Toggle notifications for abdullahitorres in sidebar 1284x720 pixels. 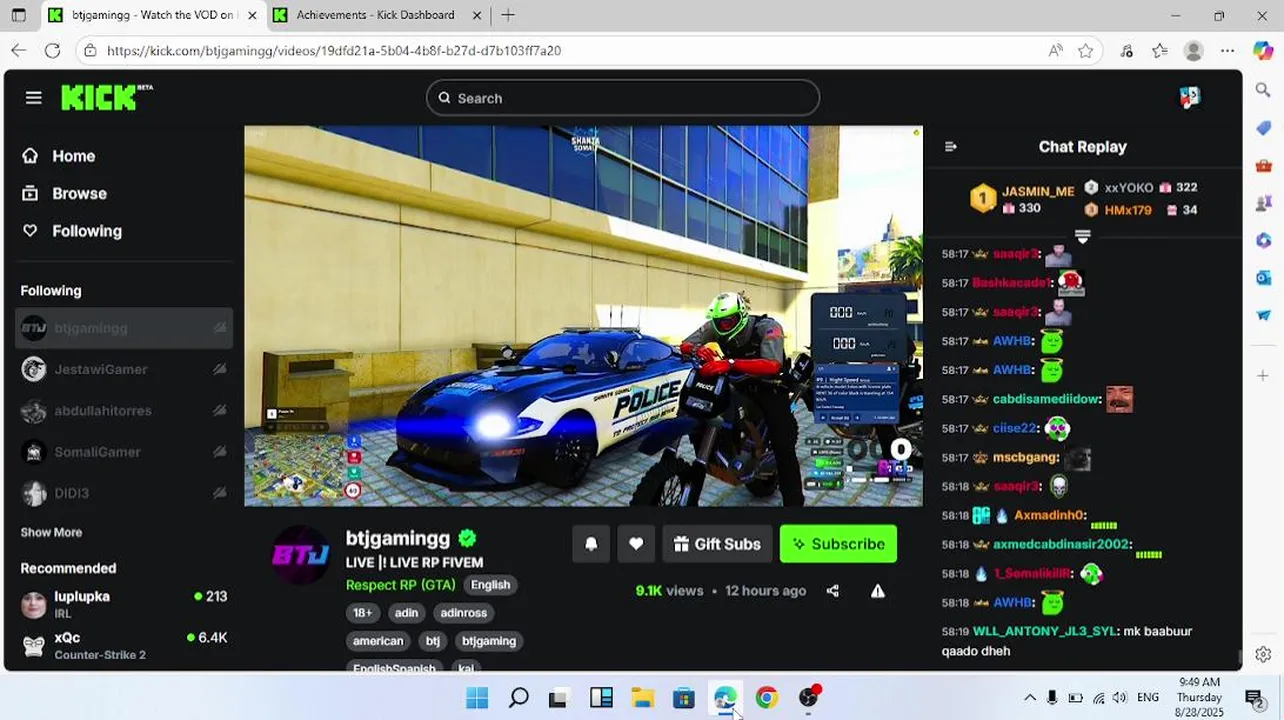coord(219,411)
